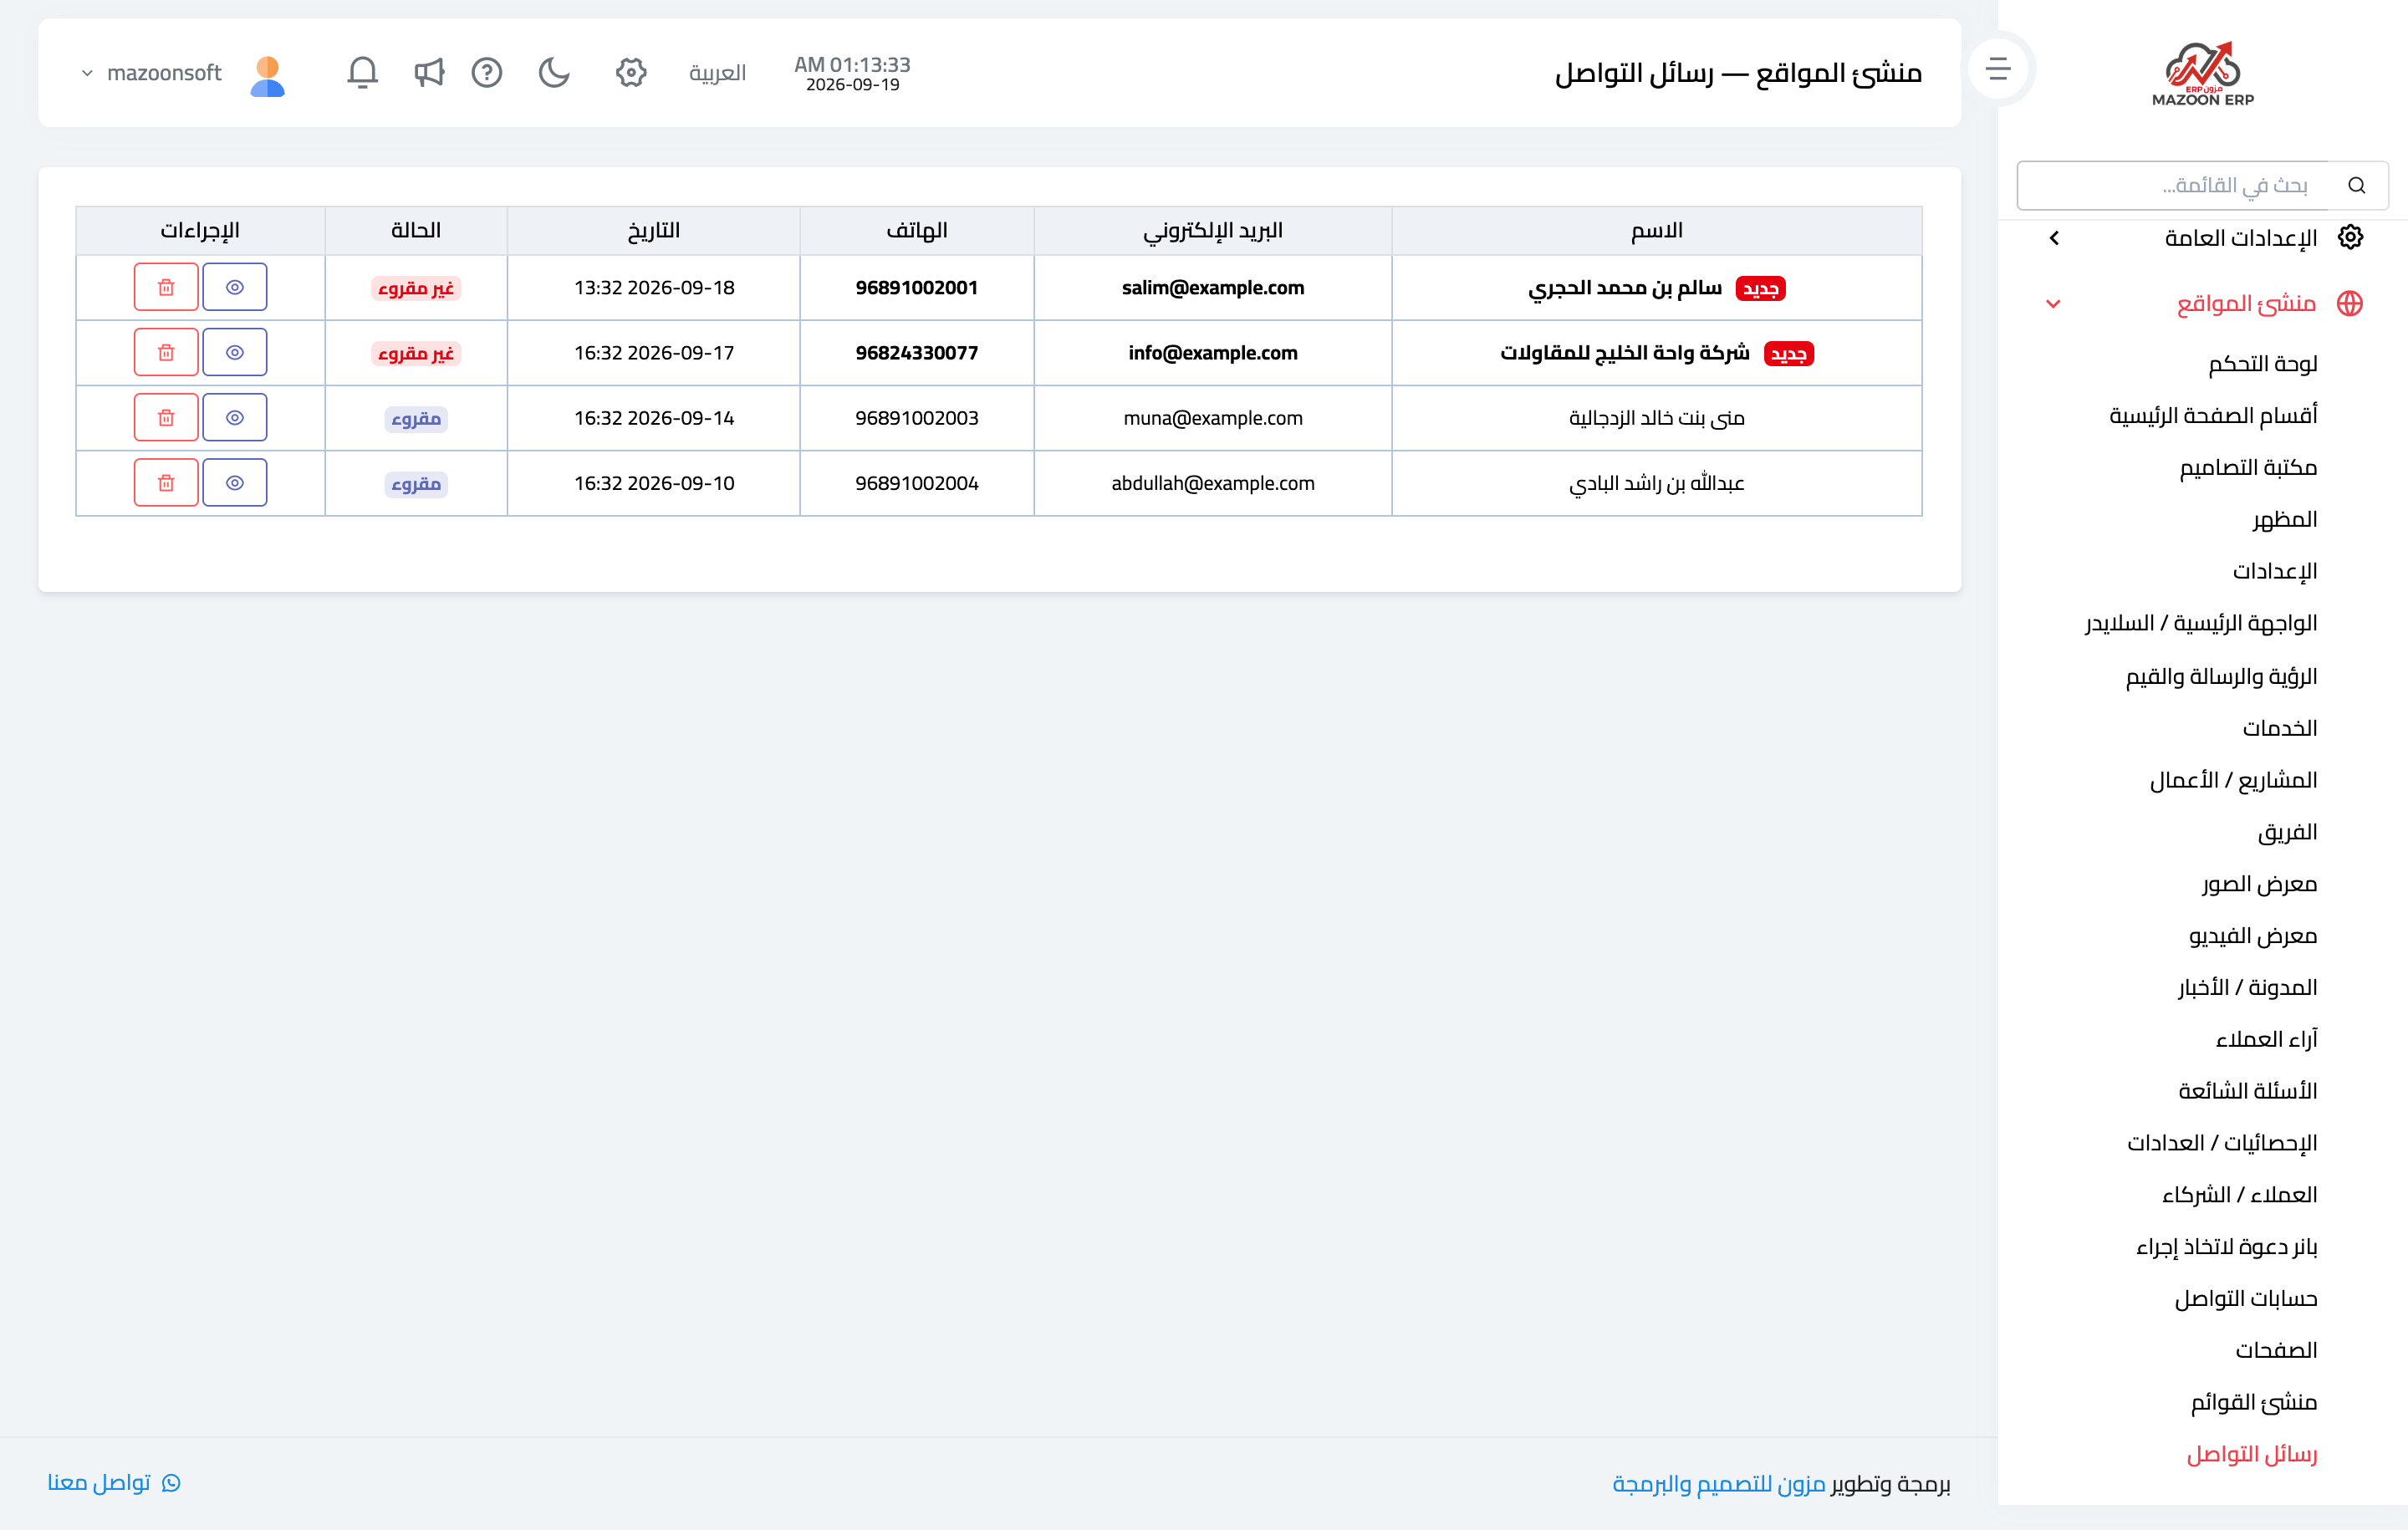Open الإعدادات submenu item
2408x1530 pixels.
2275,571
